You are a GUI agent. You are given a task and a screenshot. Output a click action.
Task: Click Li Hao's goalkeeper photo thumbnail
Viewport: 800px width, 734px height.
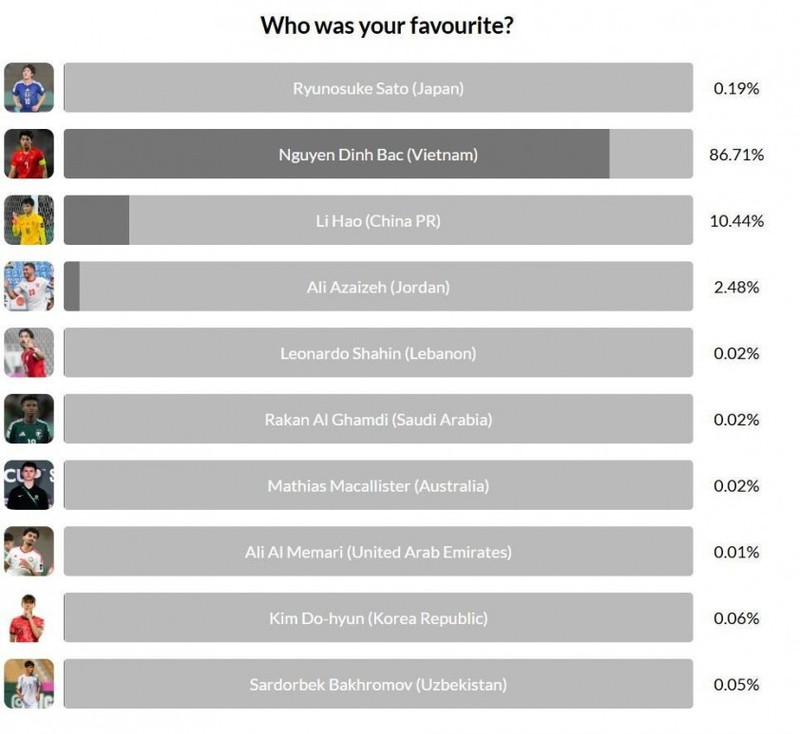coord(29,220)
